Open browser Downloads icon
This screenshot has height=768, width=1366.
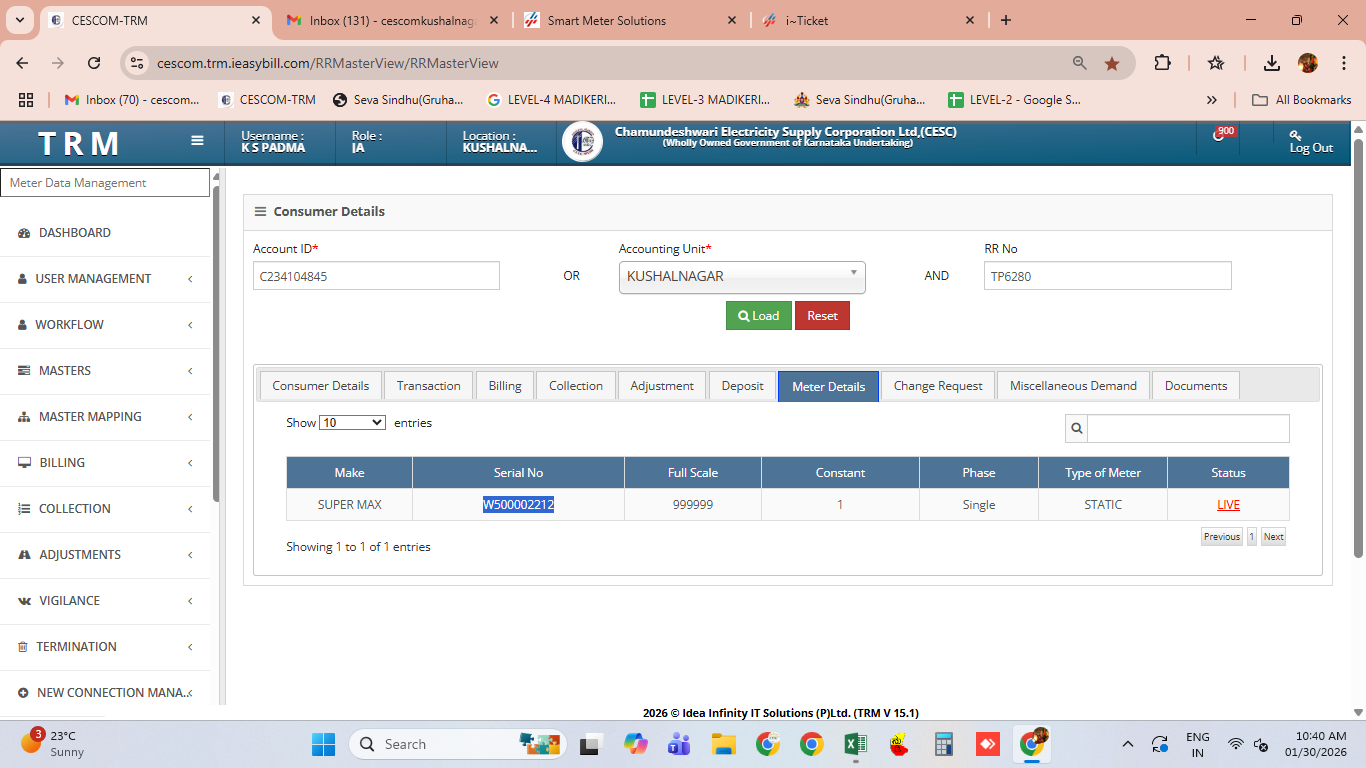[1272, 63]
